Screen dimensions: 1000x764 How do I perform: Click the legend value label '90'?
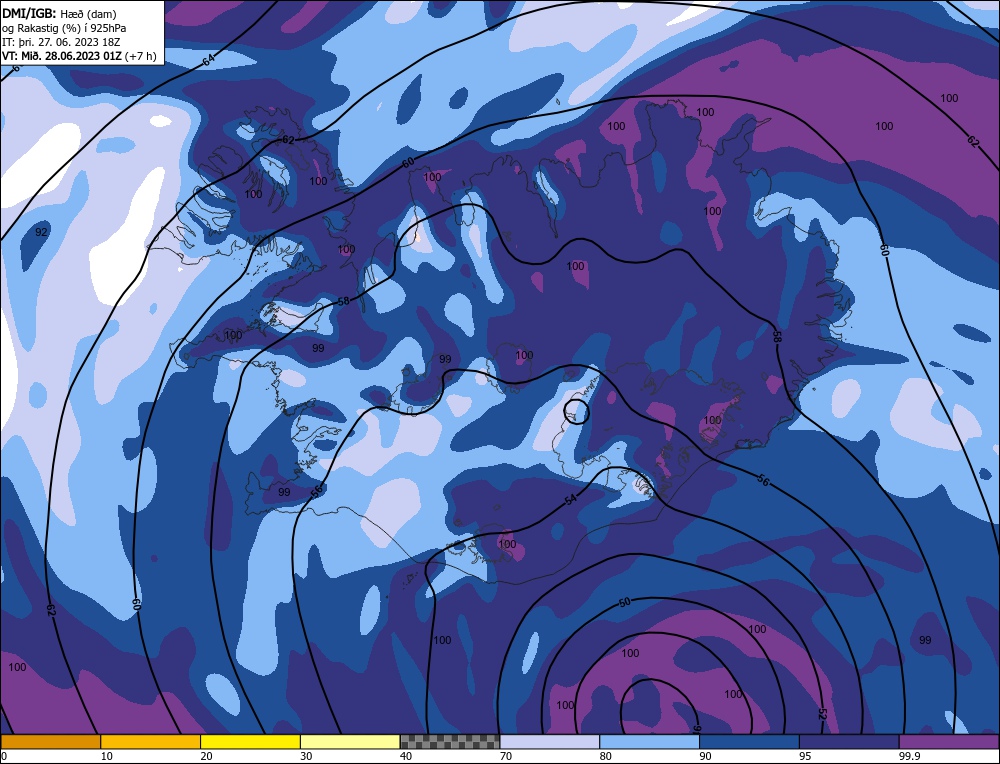pyautogui.click(x=705, y=756)
